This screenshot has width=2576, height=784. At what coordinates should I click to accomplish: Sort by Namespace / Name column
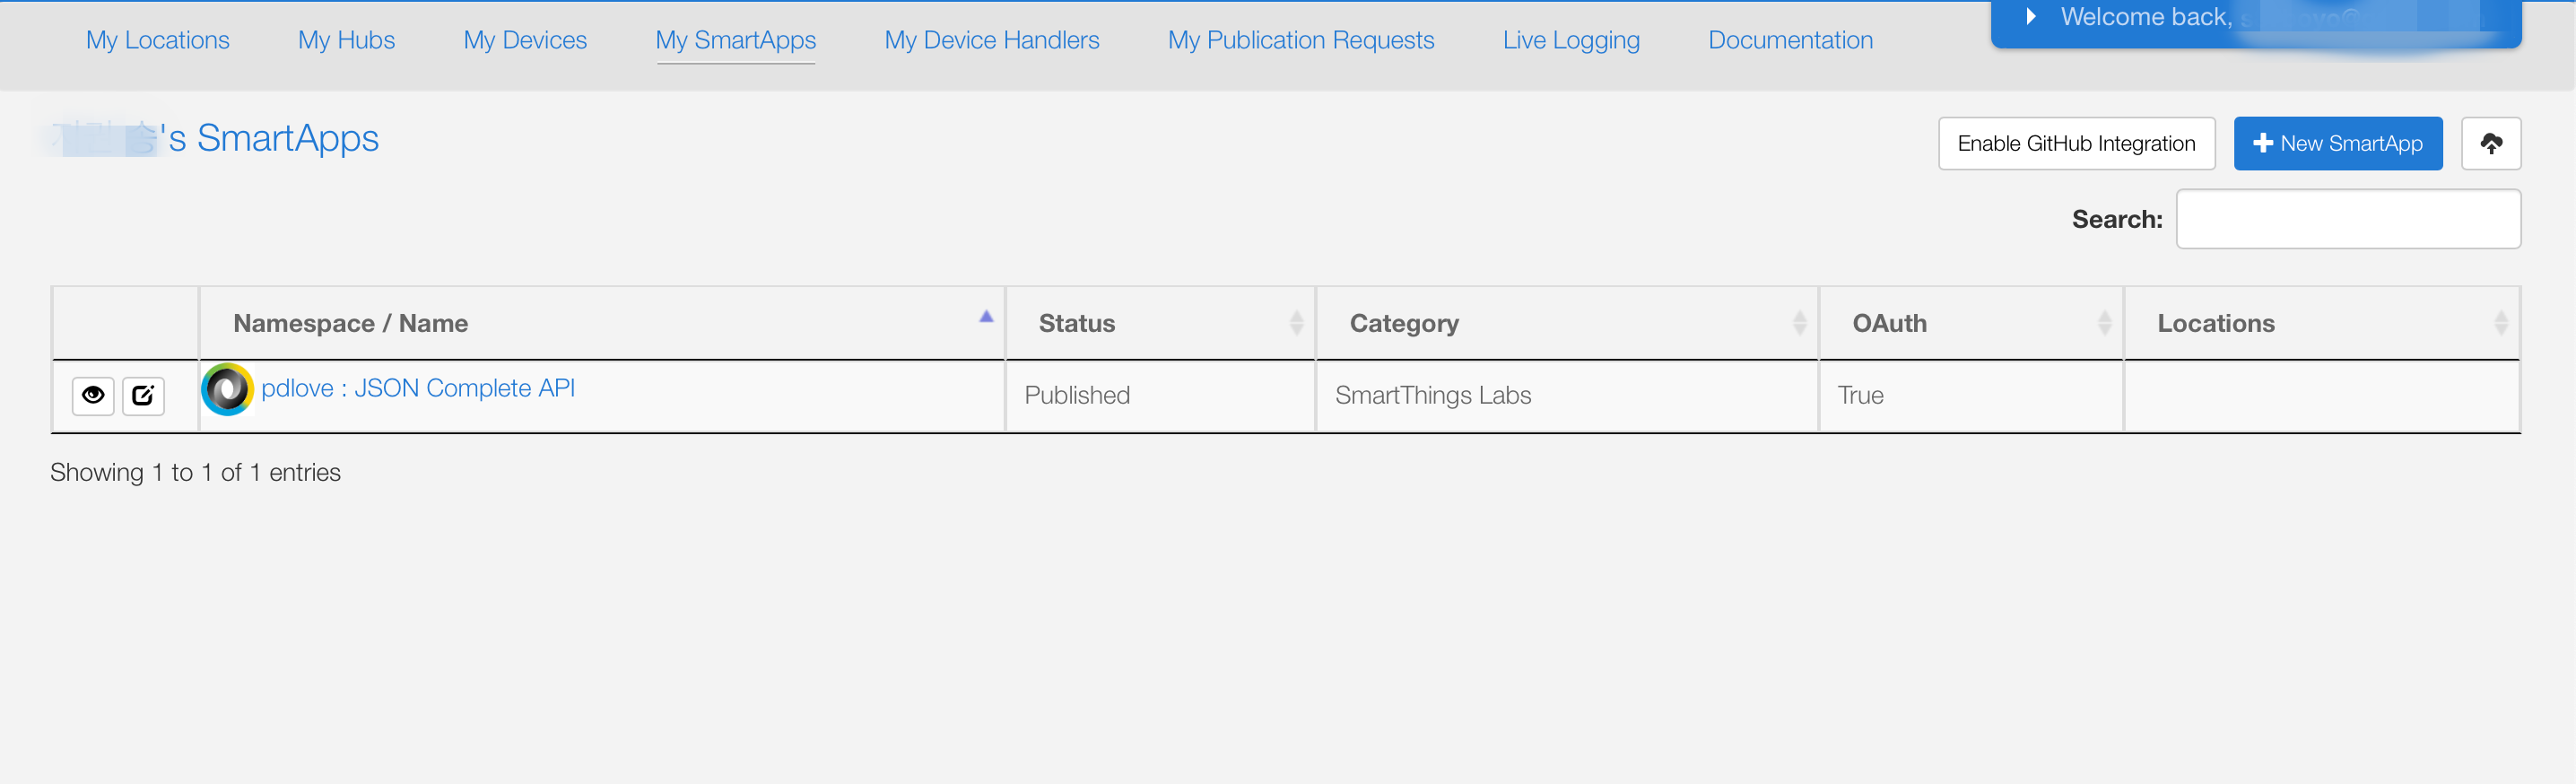click(x=602, y=323)
